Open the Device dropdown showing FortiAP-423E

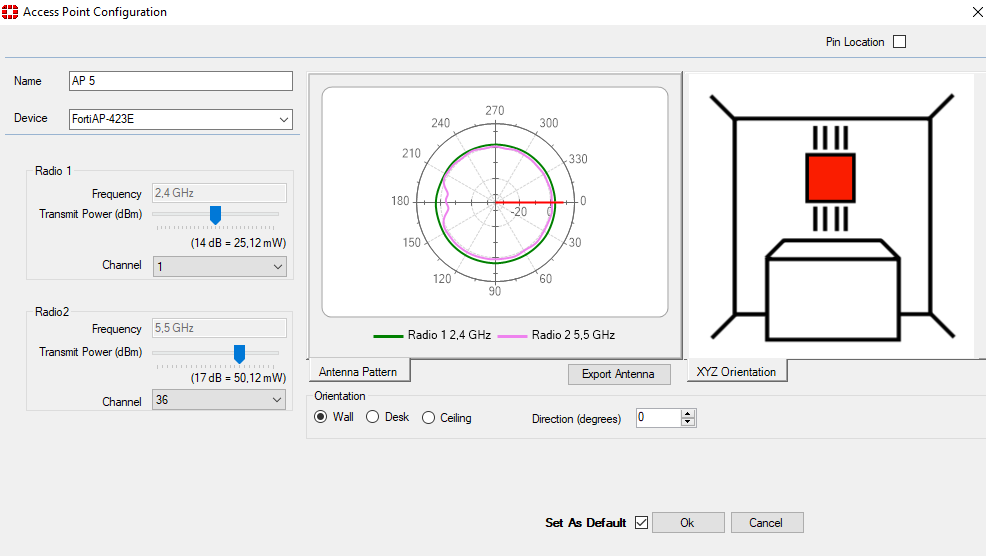pyautogui.click(x=181, y=119)
